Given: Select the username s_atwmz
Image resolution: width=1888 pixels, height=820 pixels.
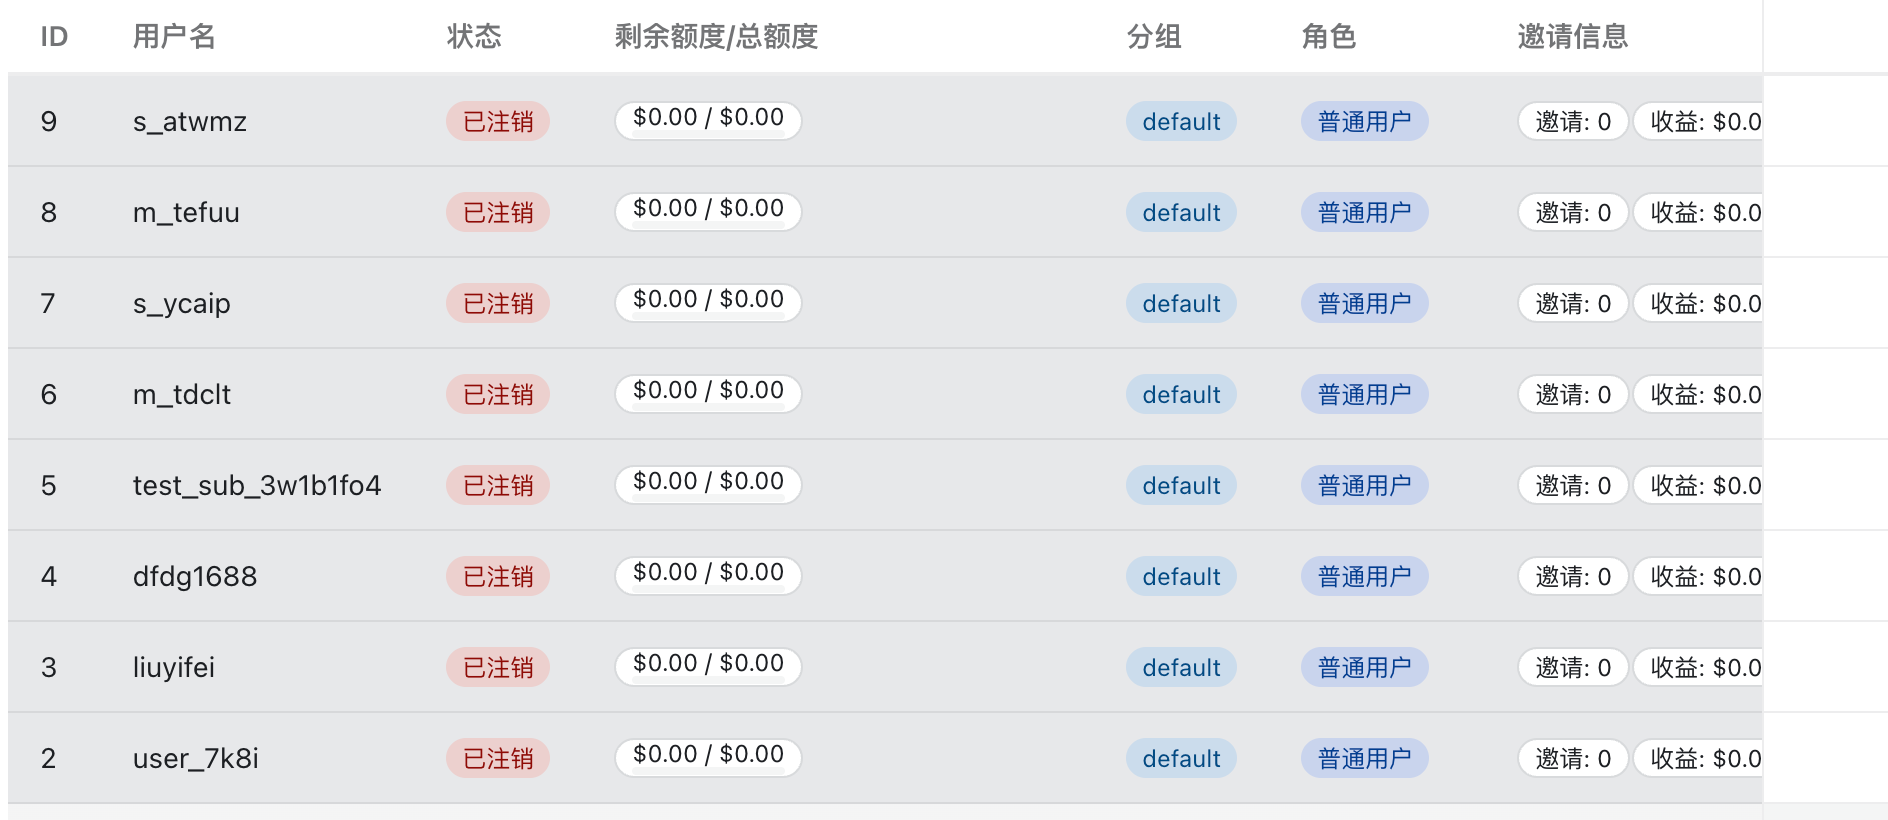Looking at the screenshot, I should [190, 122].
